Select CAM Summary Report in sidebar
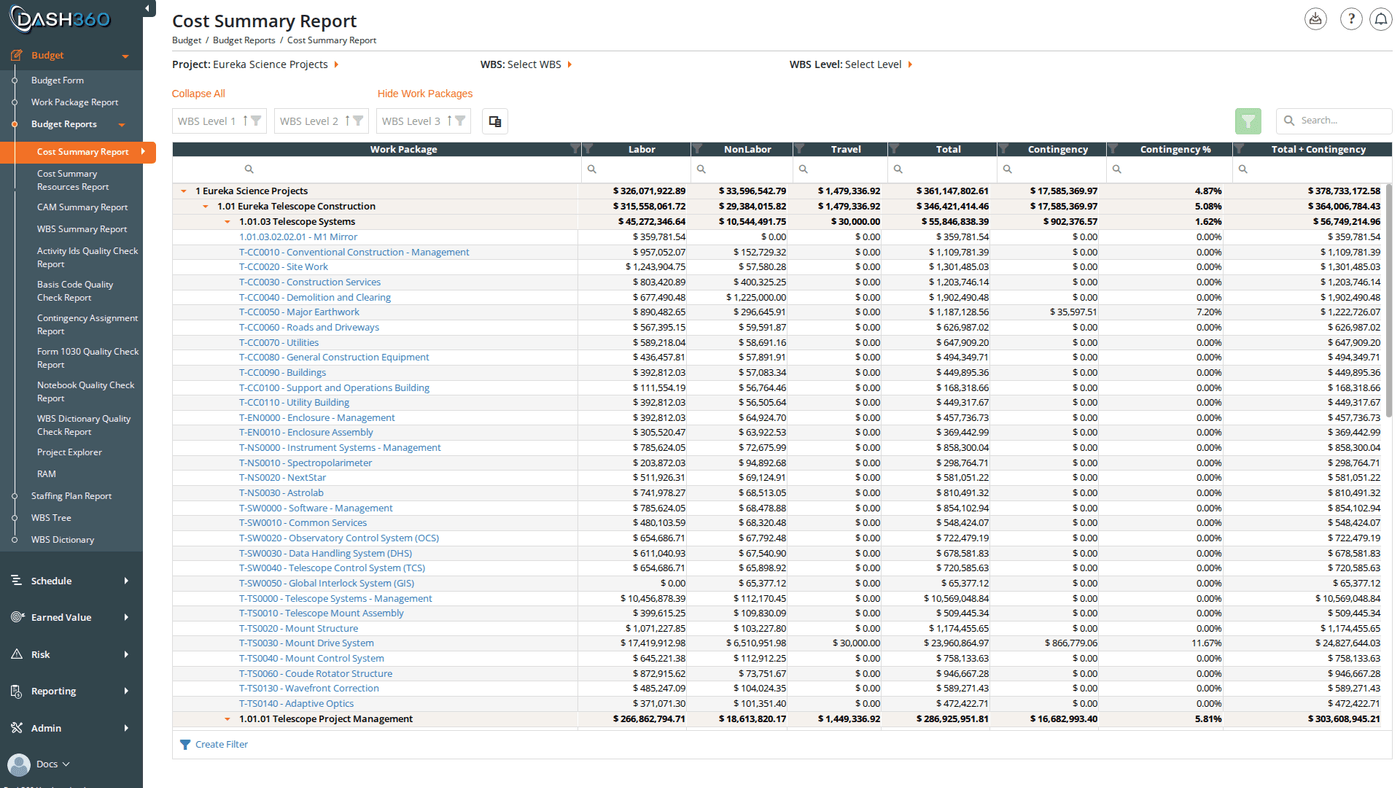Image resolution: width=1400 pixels, height=788 pixels. coord(82,207)
